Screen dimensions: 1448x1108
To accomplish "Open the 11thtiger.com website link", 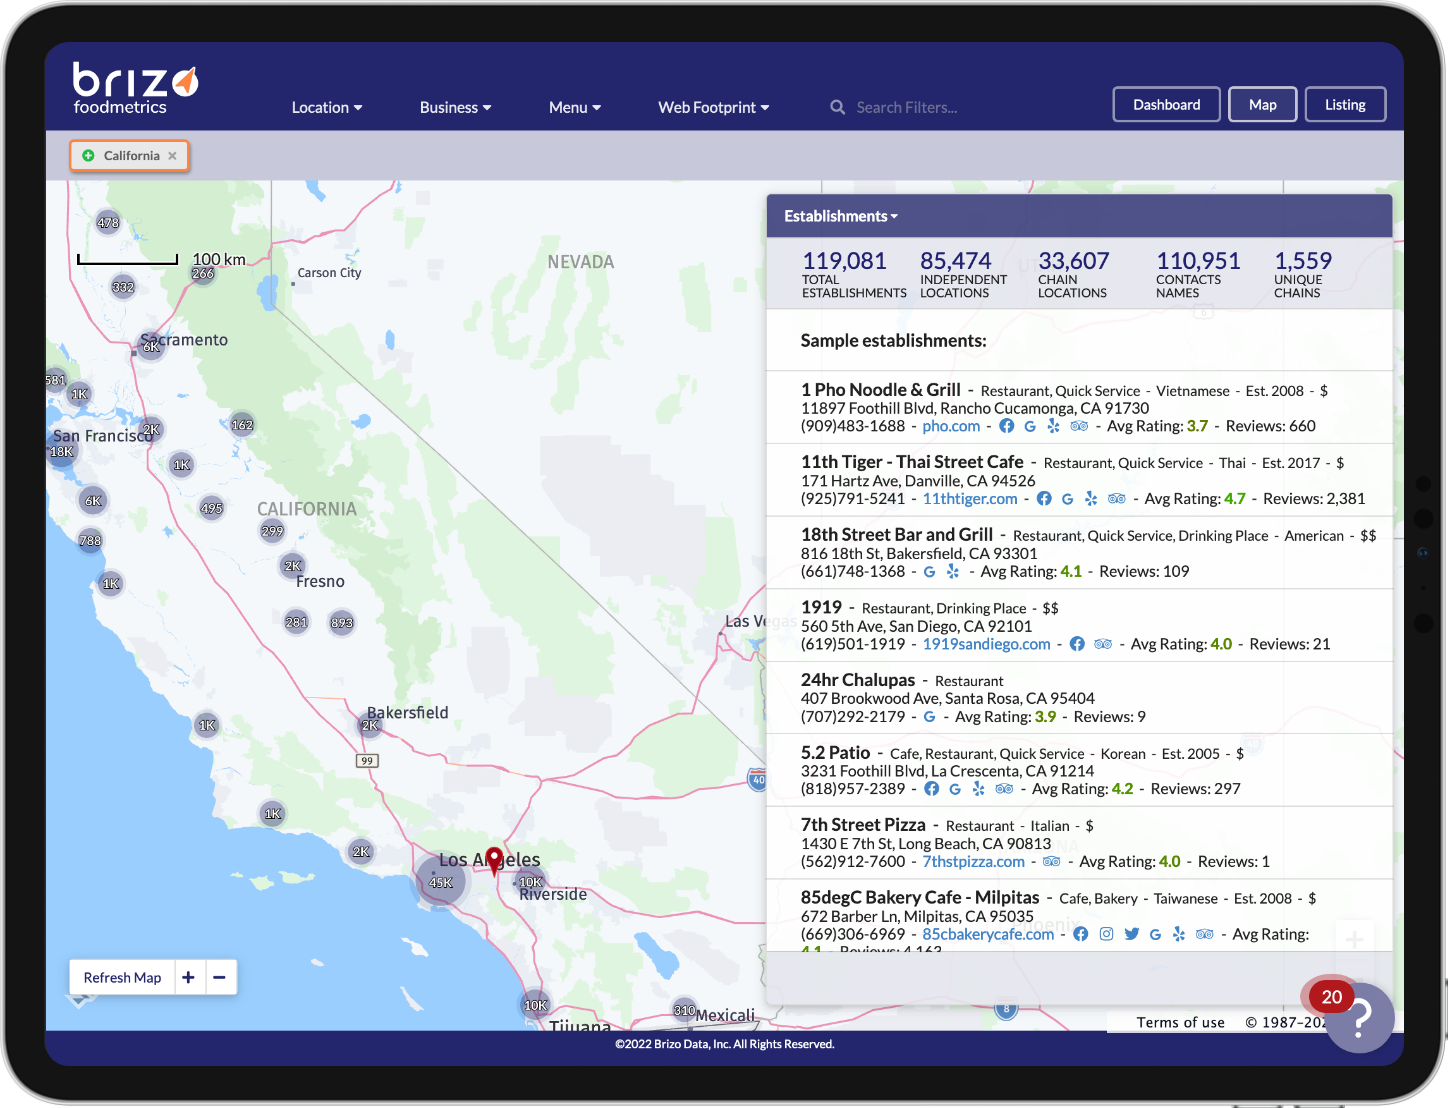I will click(x=969, y=498).
